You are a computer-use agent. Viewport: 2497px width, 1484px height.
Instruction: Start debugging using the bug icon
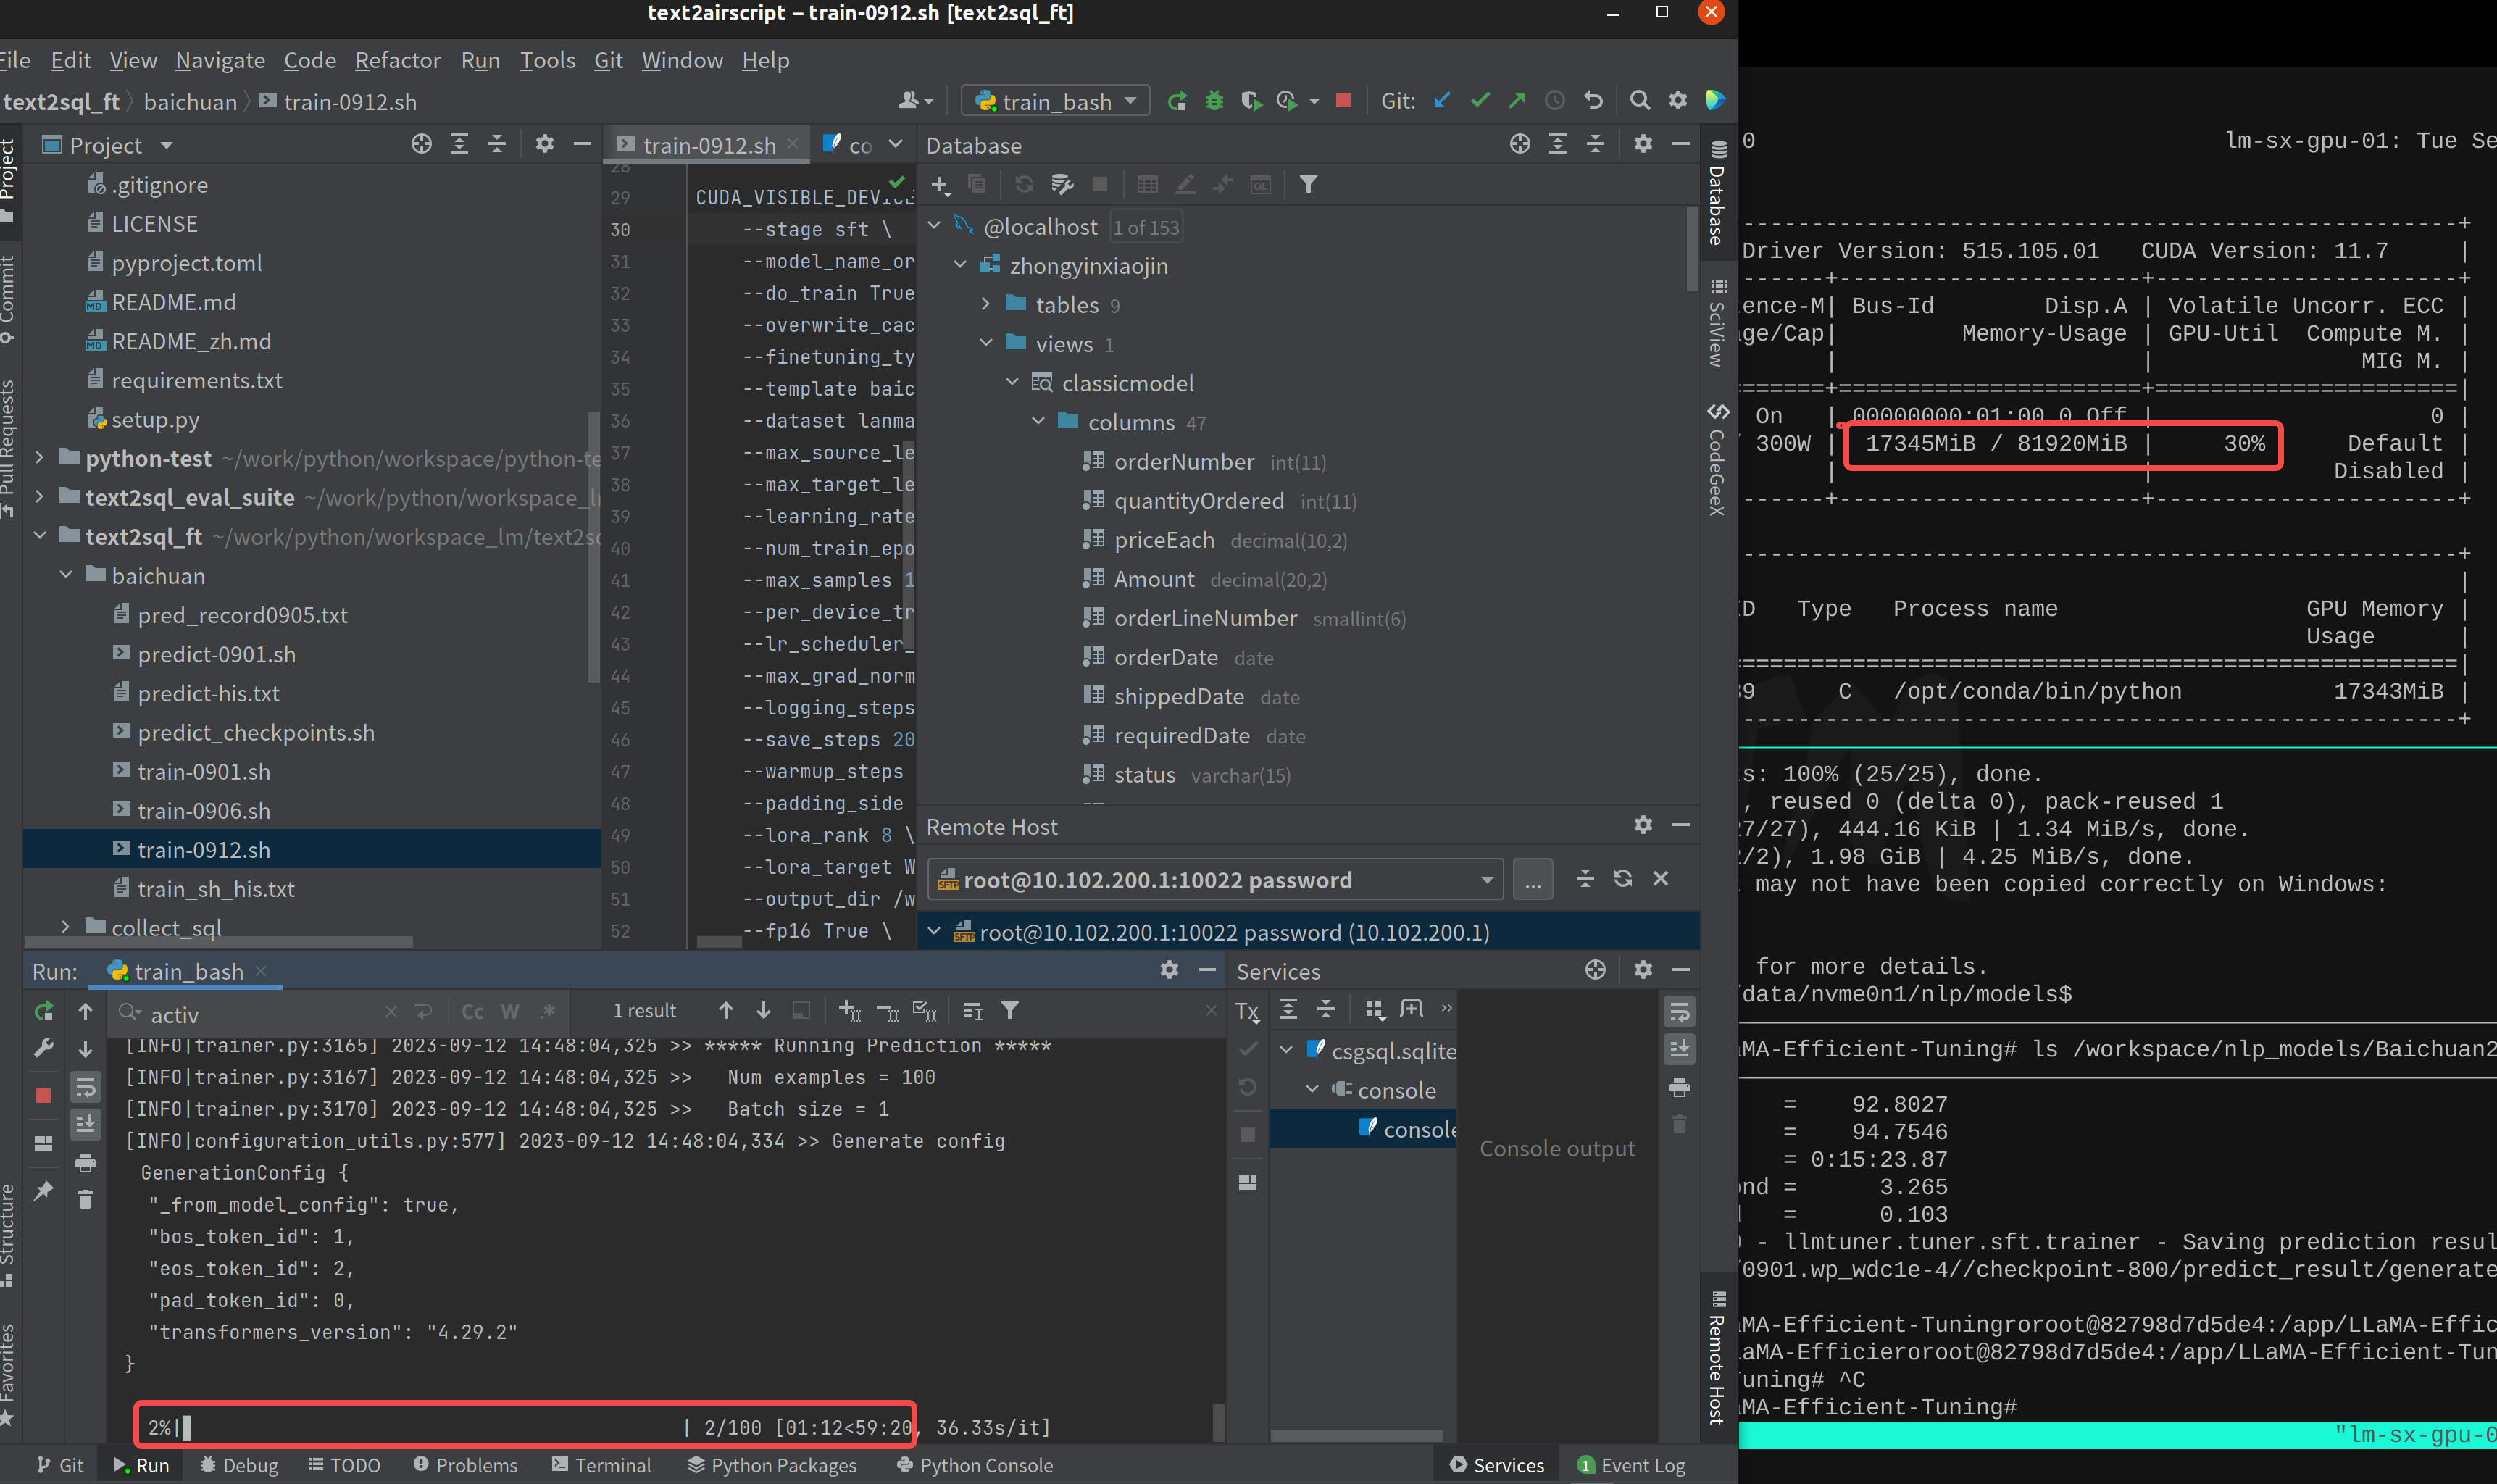(x=1214, y=100)
